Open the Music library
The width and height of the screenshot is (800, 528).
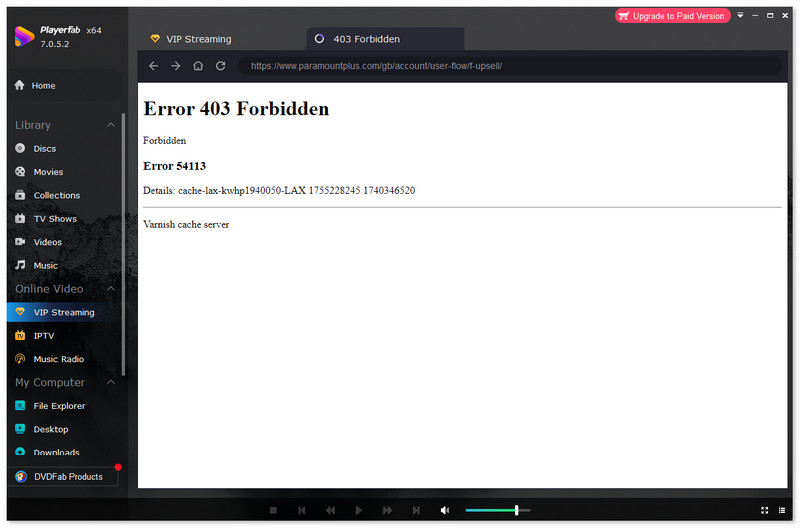coord(64,266)
